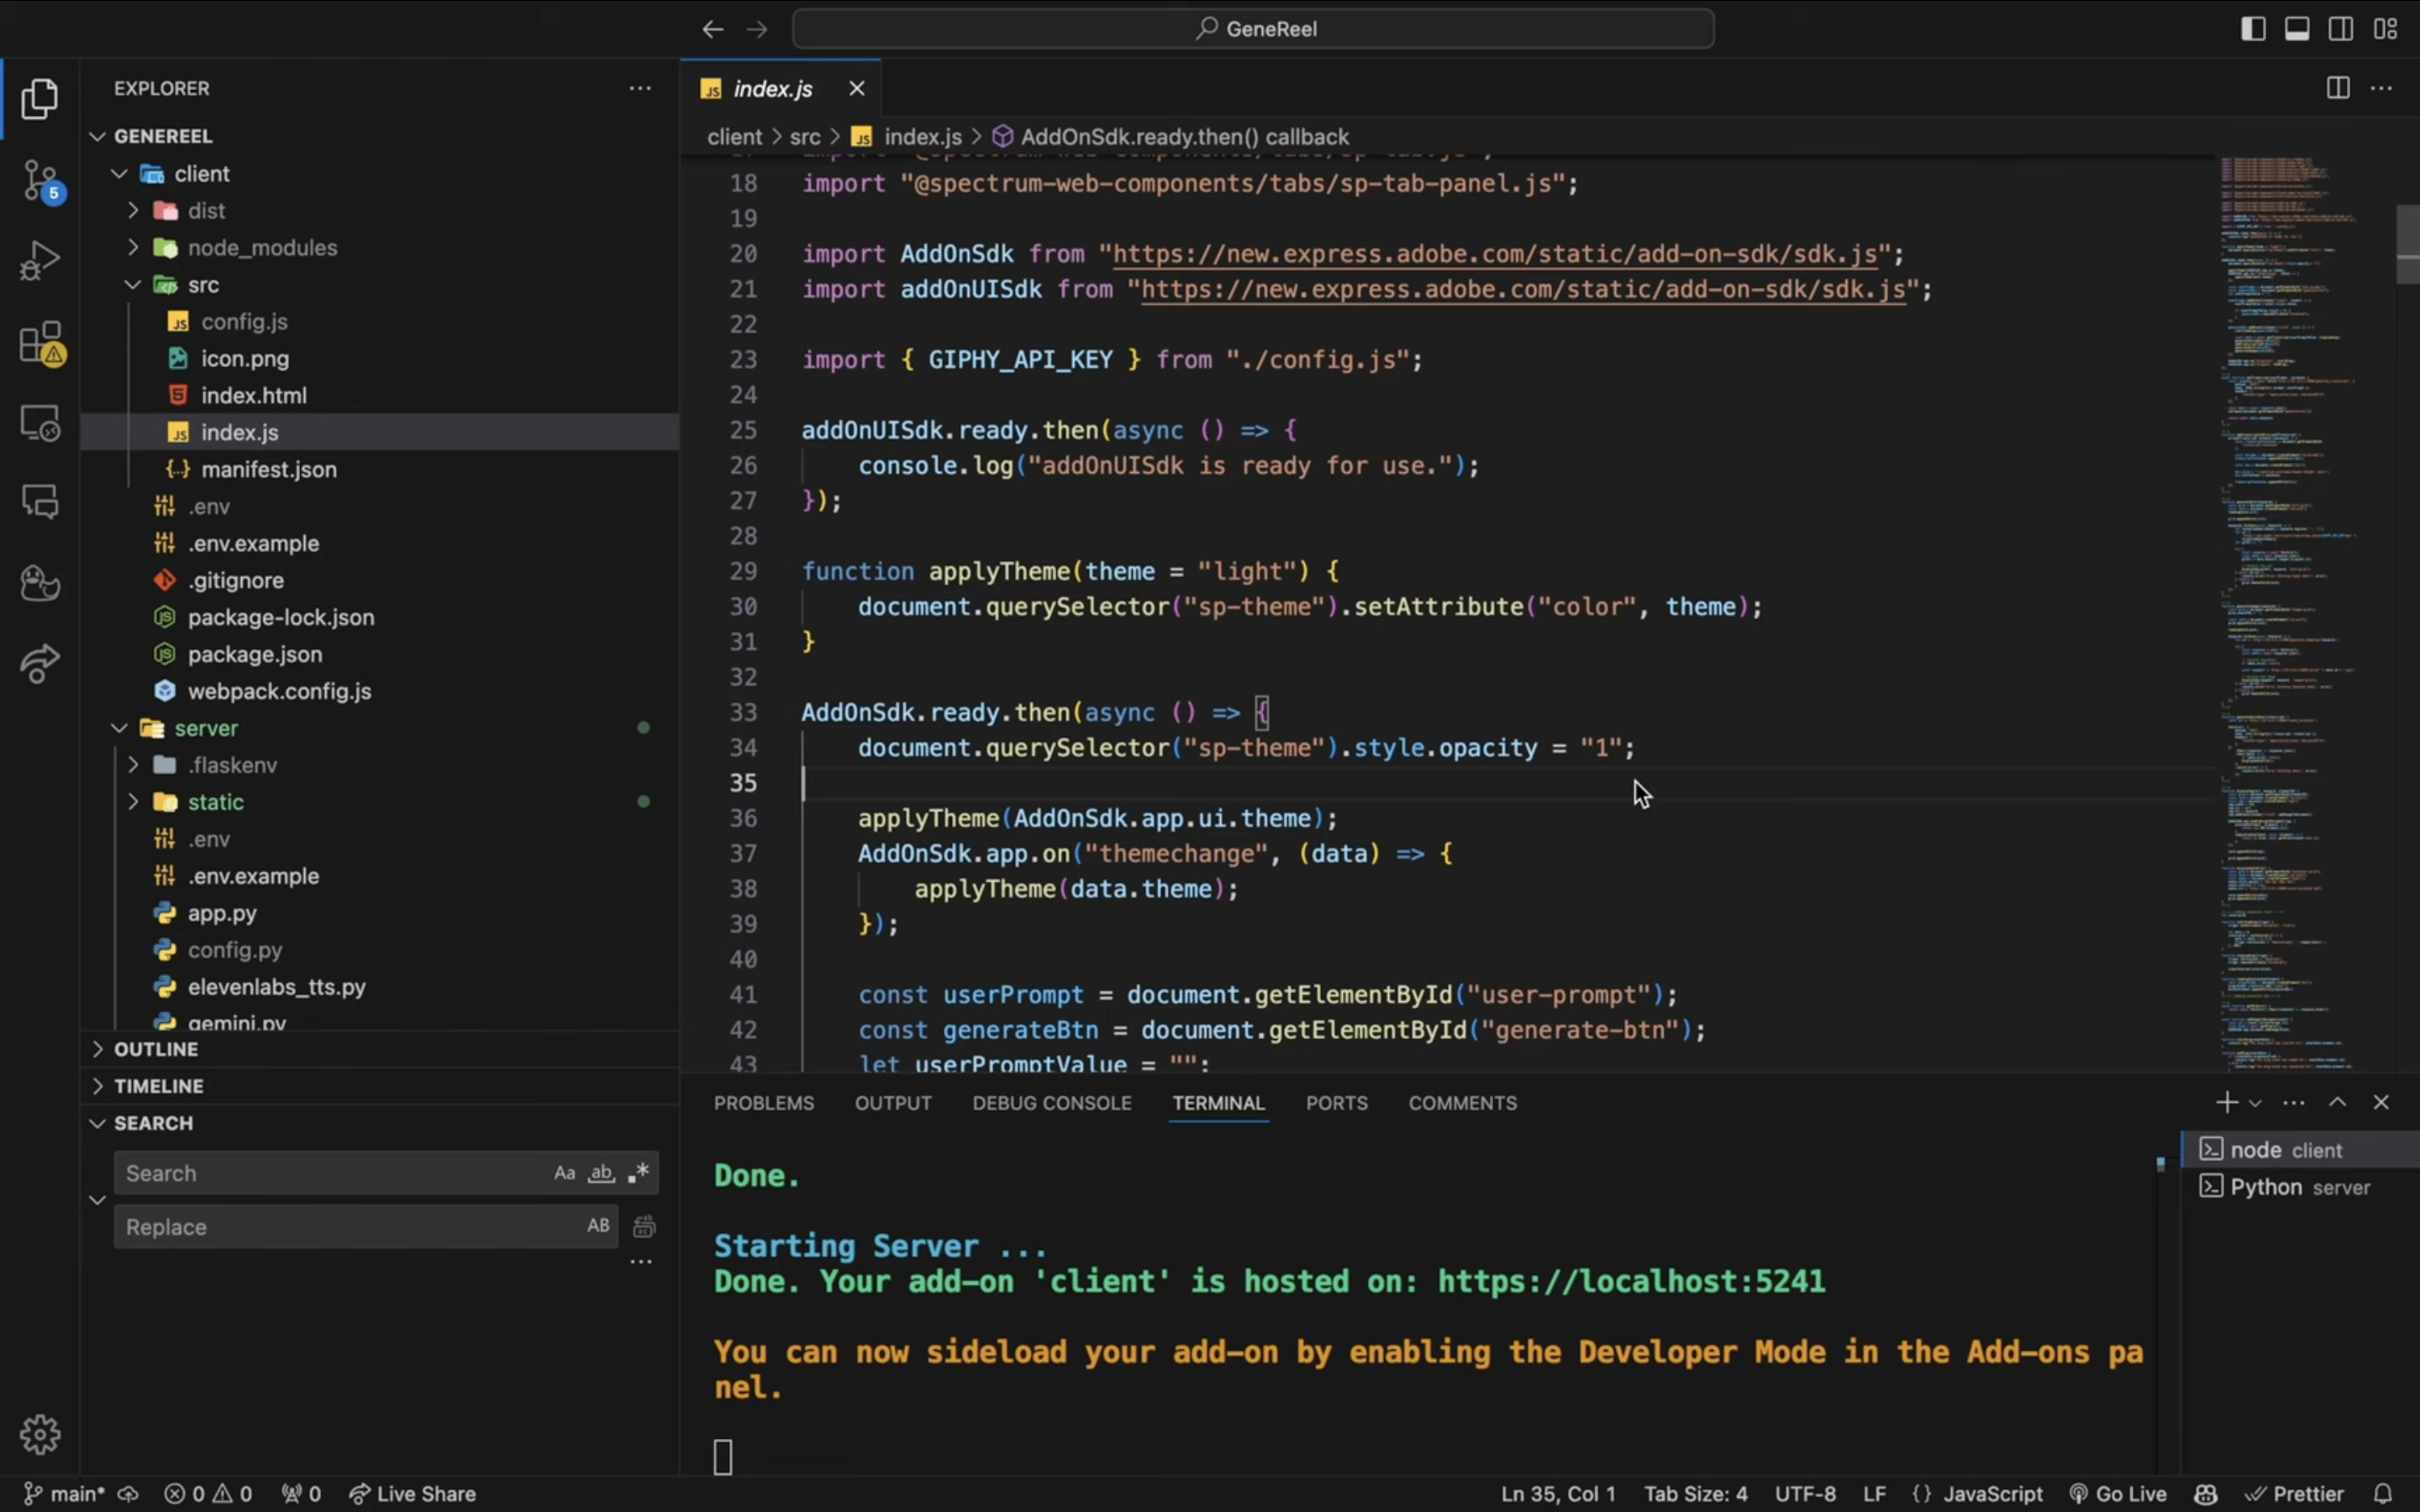Open the Manage gear icon
This screenshot has height=1512, width=2420.
pos(40,1434)
